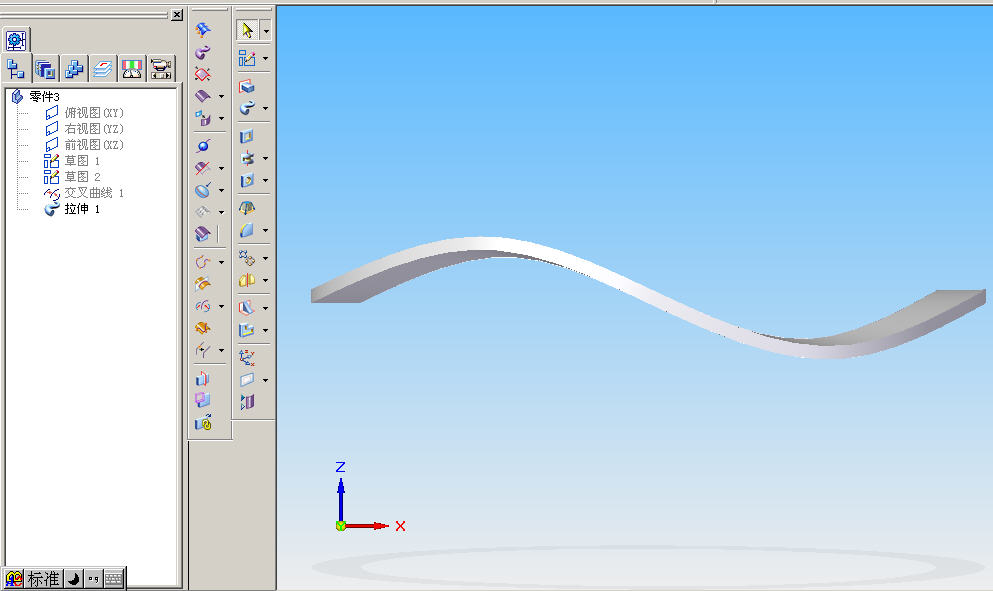993x591 pixels.
Task: Click the Project Curve tool
Action: (203, 284)
